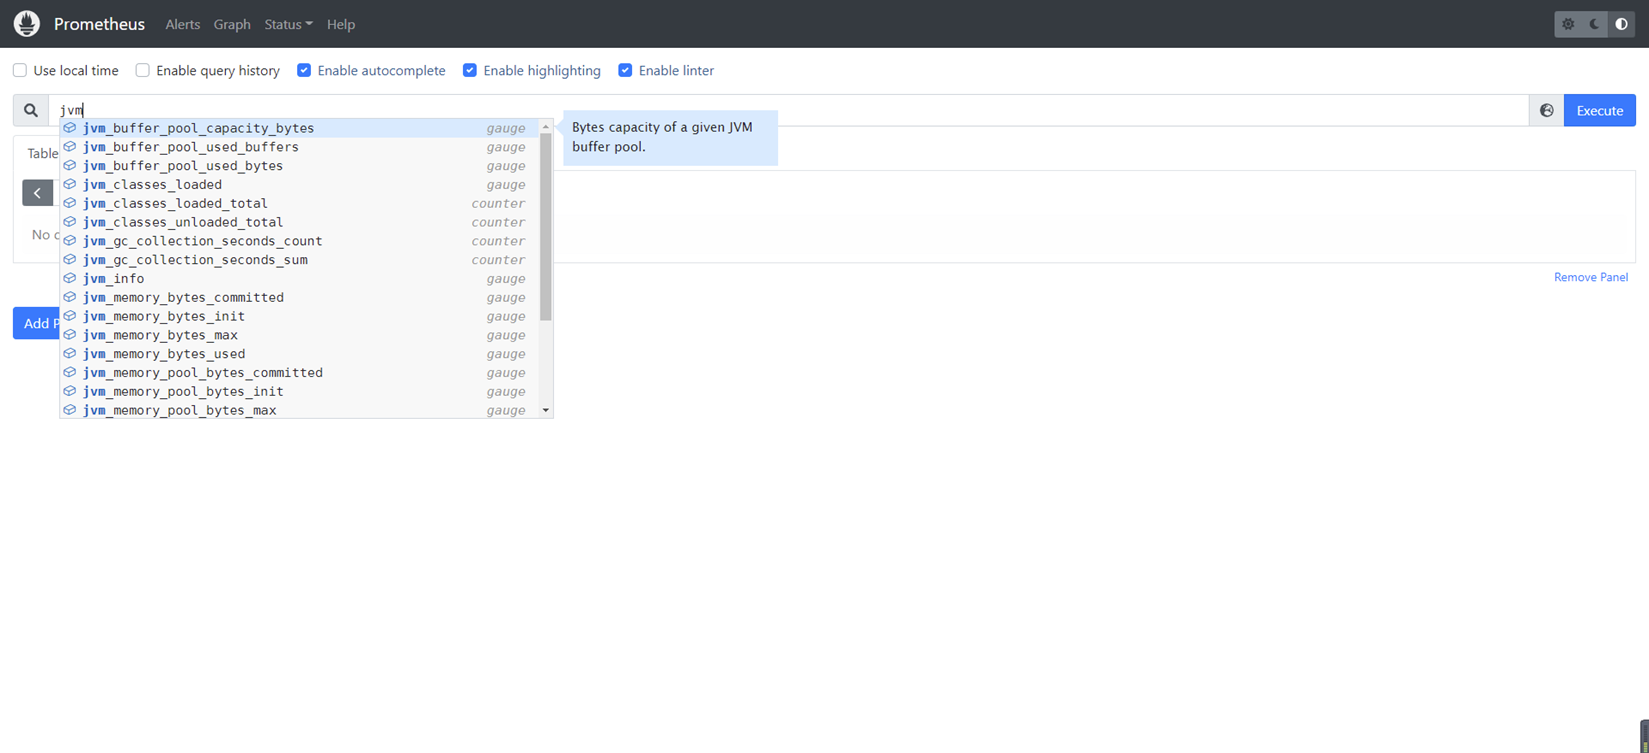Image resolution: width=1649 pixels, height=753 pixels.
Task: Select jvm_memory_pool_bytes_init suggestion
Action: tap(300, 391)
